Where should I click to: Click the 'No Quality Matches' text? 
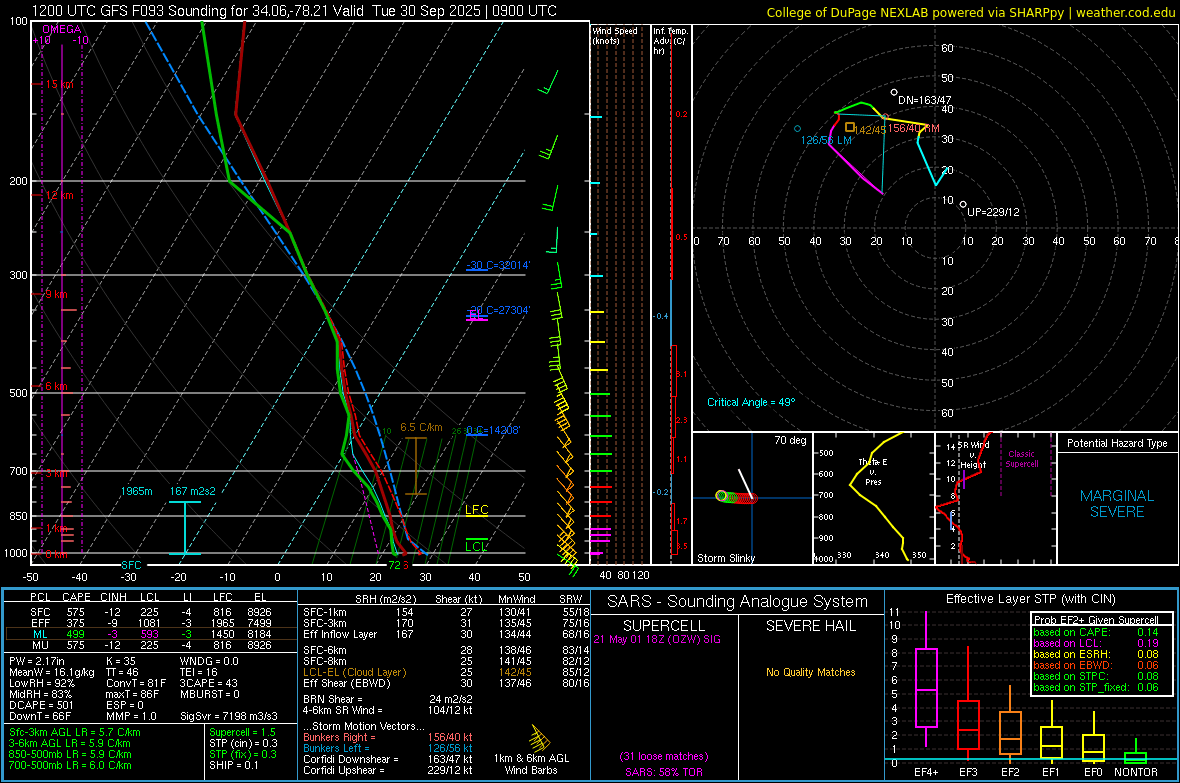click(810, 672)
